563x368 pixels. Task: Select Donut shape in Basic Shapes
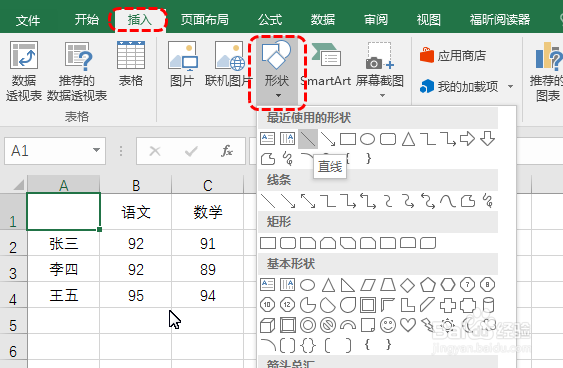[x=308, y=325]
